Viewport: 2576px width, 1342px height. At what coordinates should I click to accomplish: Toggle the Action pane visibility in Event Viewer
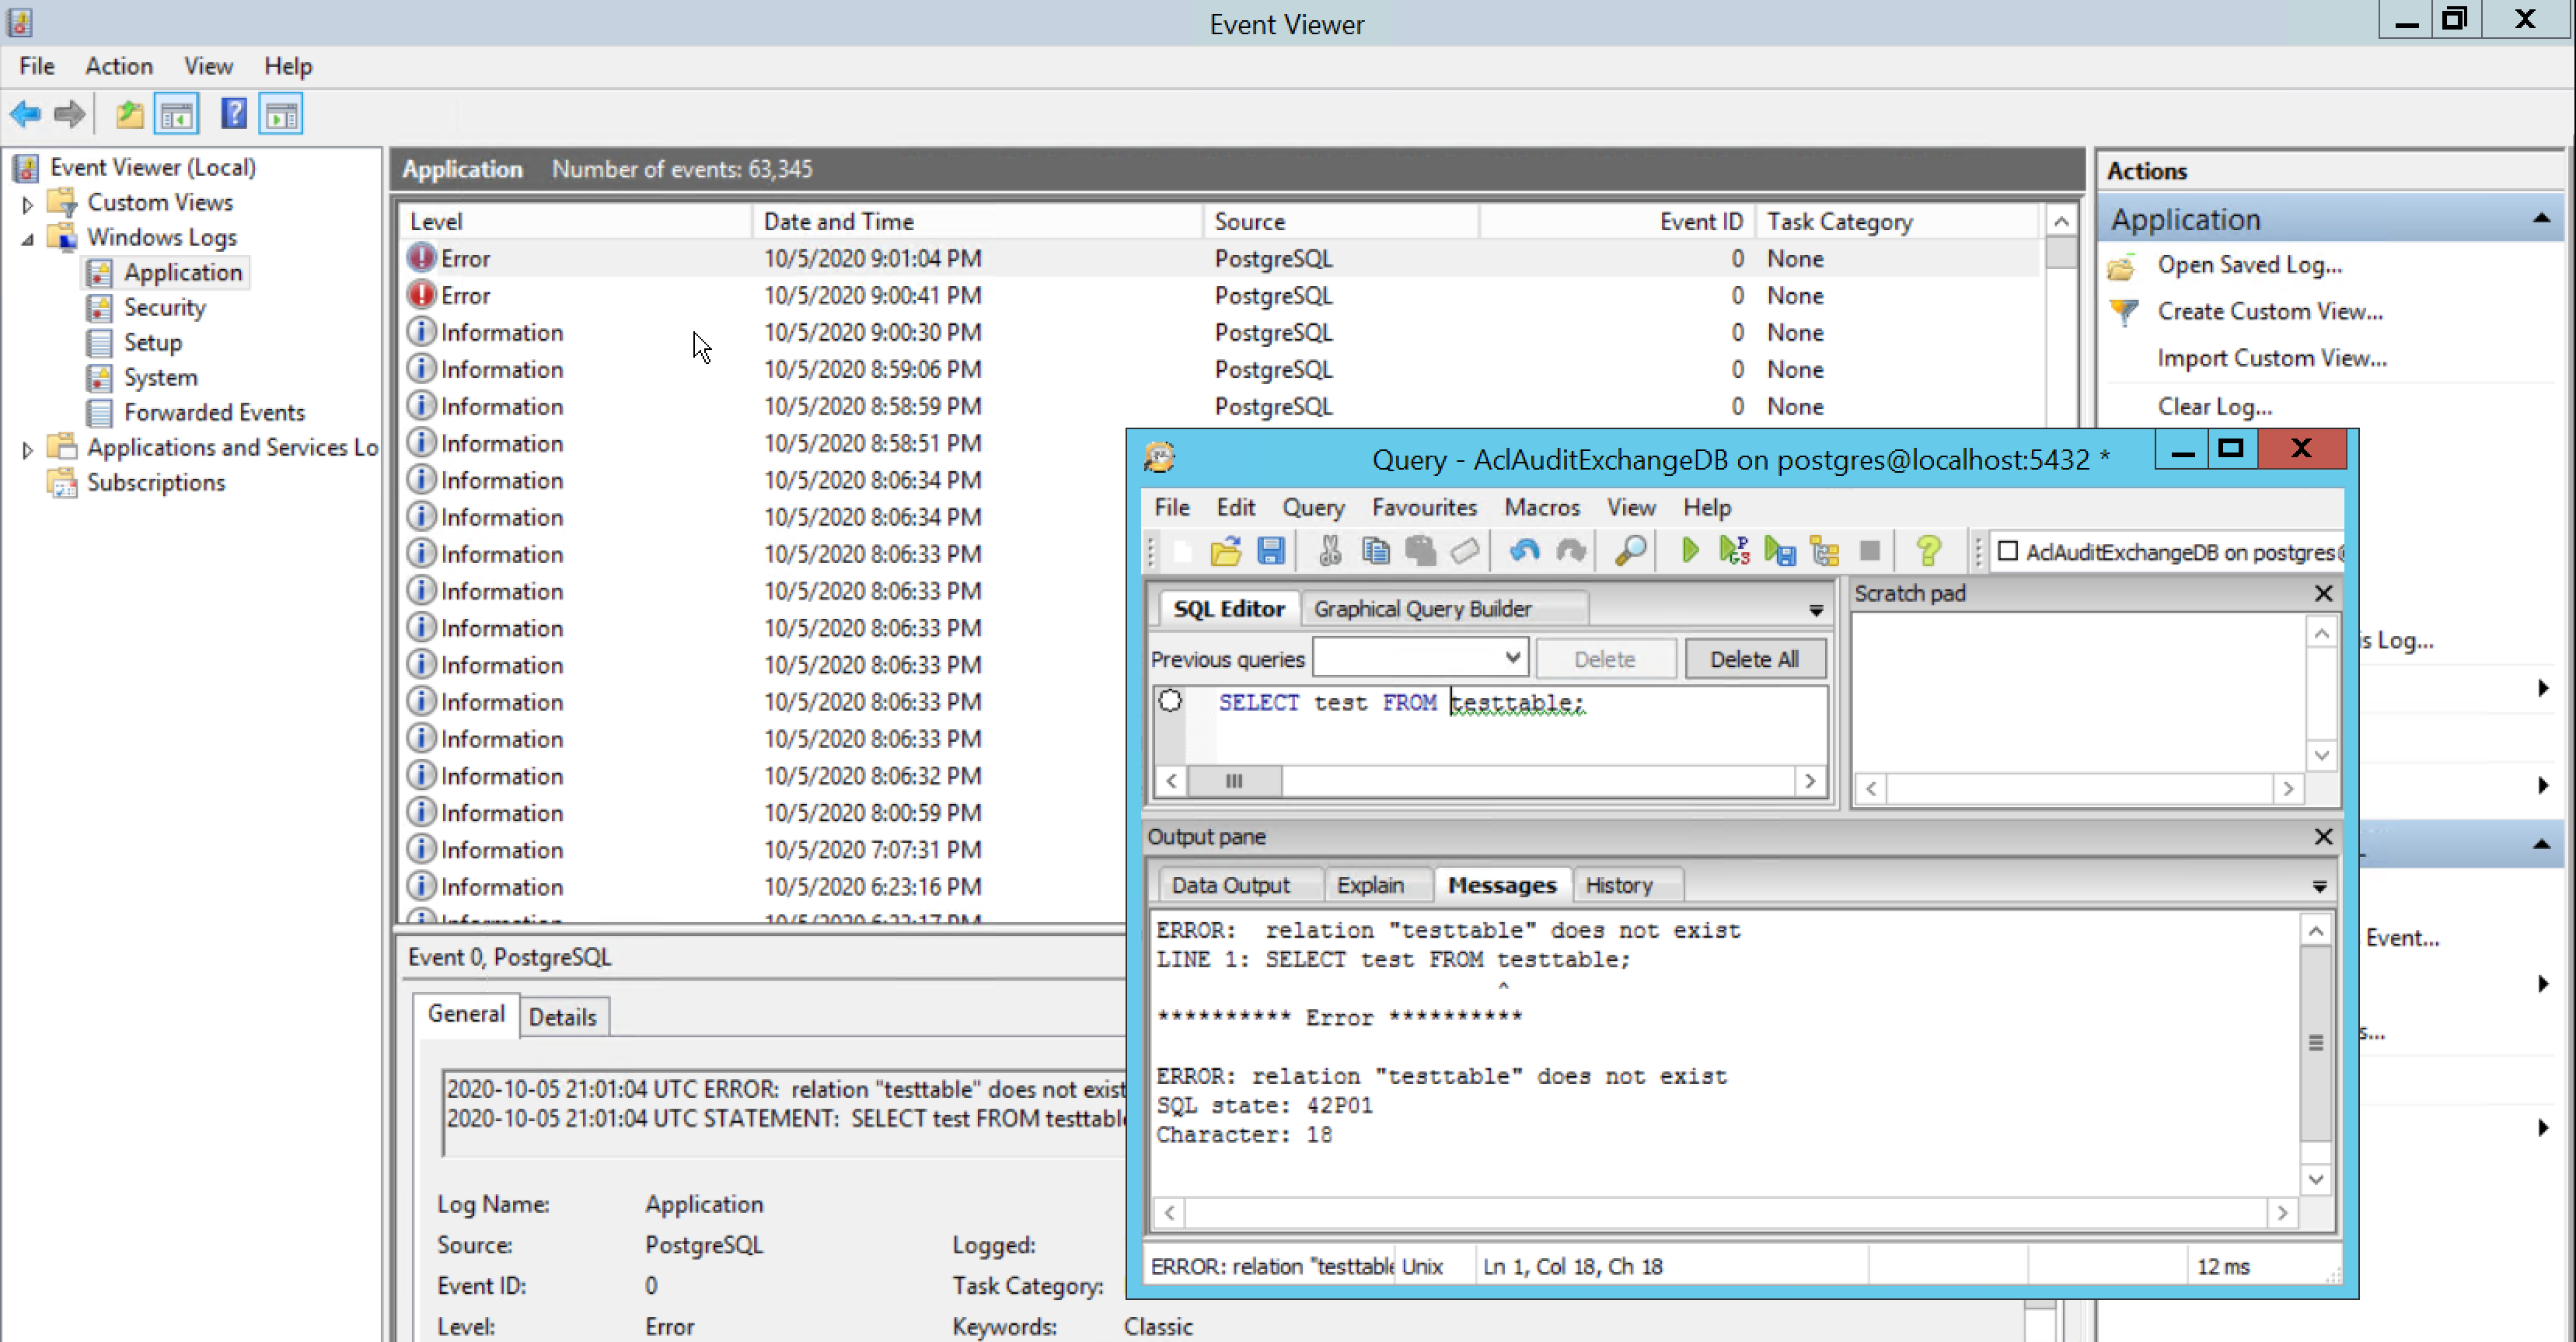[280, 113]
